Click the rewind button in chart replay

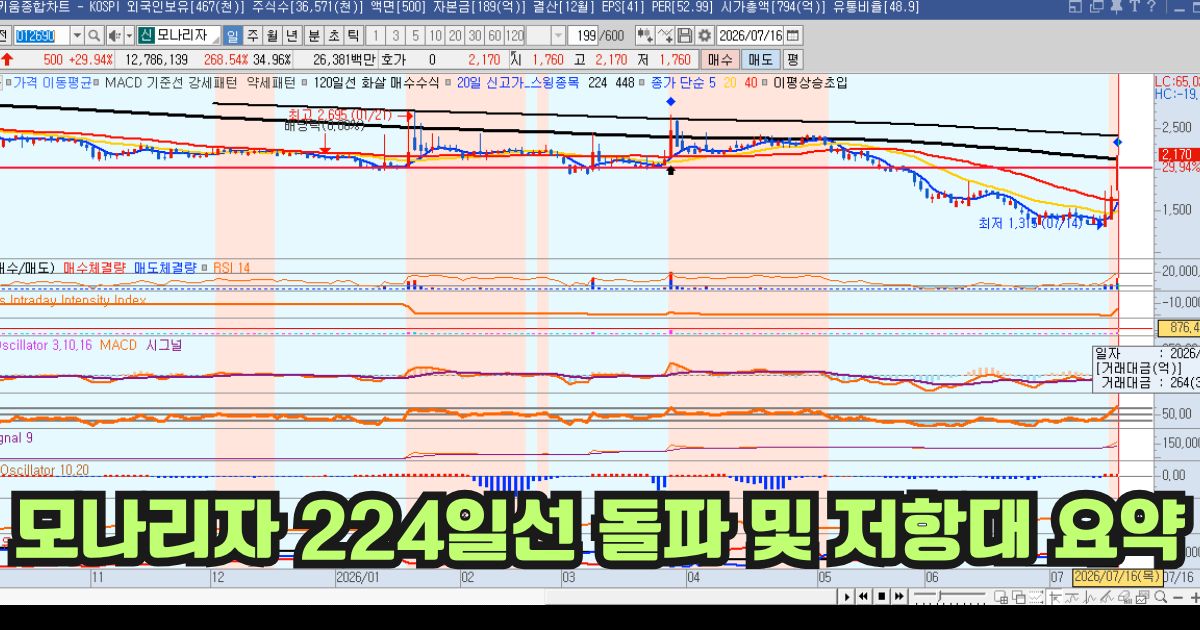pyautogui.click(x=863, y=597)
